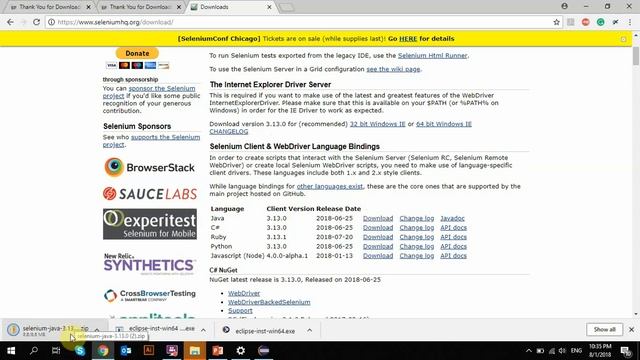Expand options for selenium-java zip download
The width and height of the screenshot is (640, 360).
[97, 330]
